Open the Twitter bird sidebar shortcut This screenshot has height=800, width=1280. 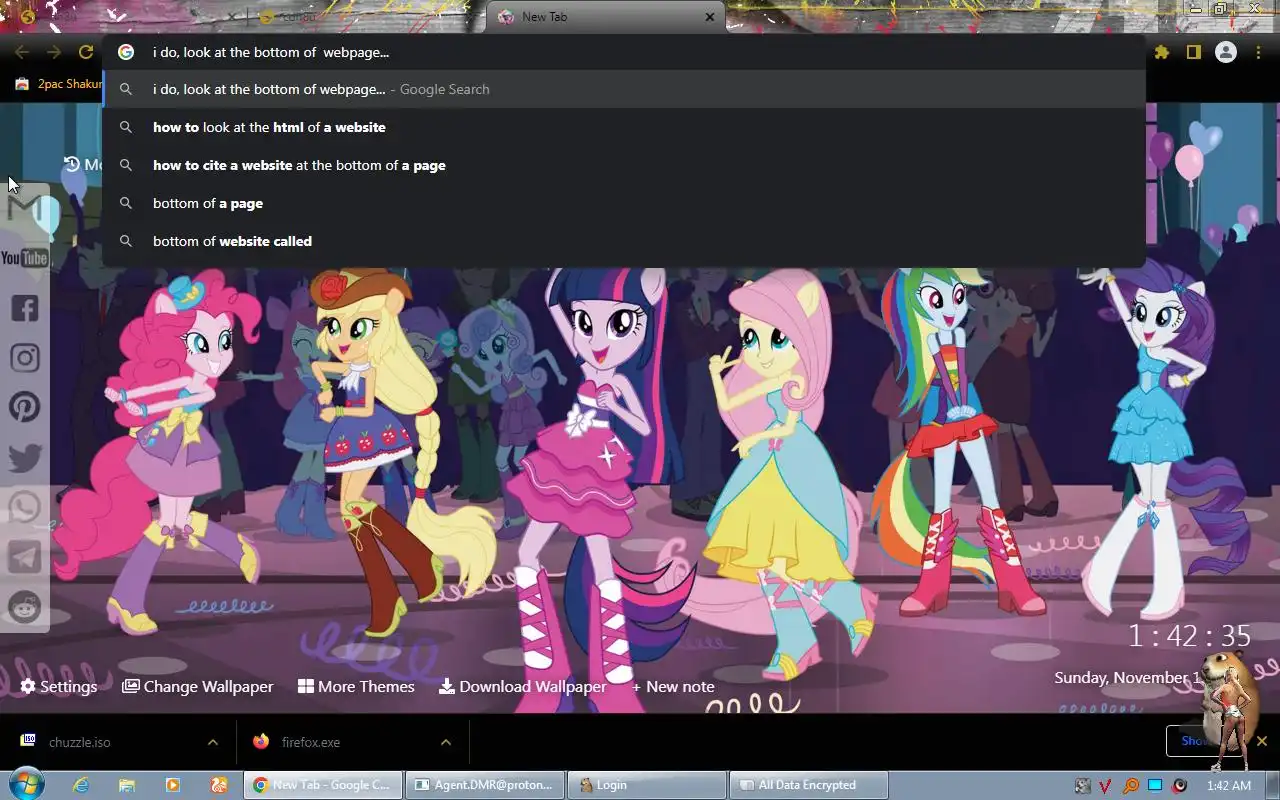(25, 457)
